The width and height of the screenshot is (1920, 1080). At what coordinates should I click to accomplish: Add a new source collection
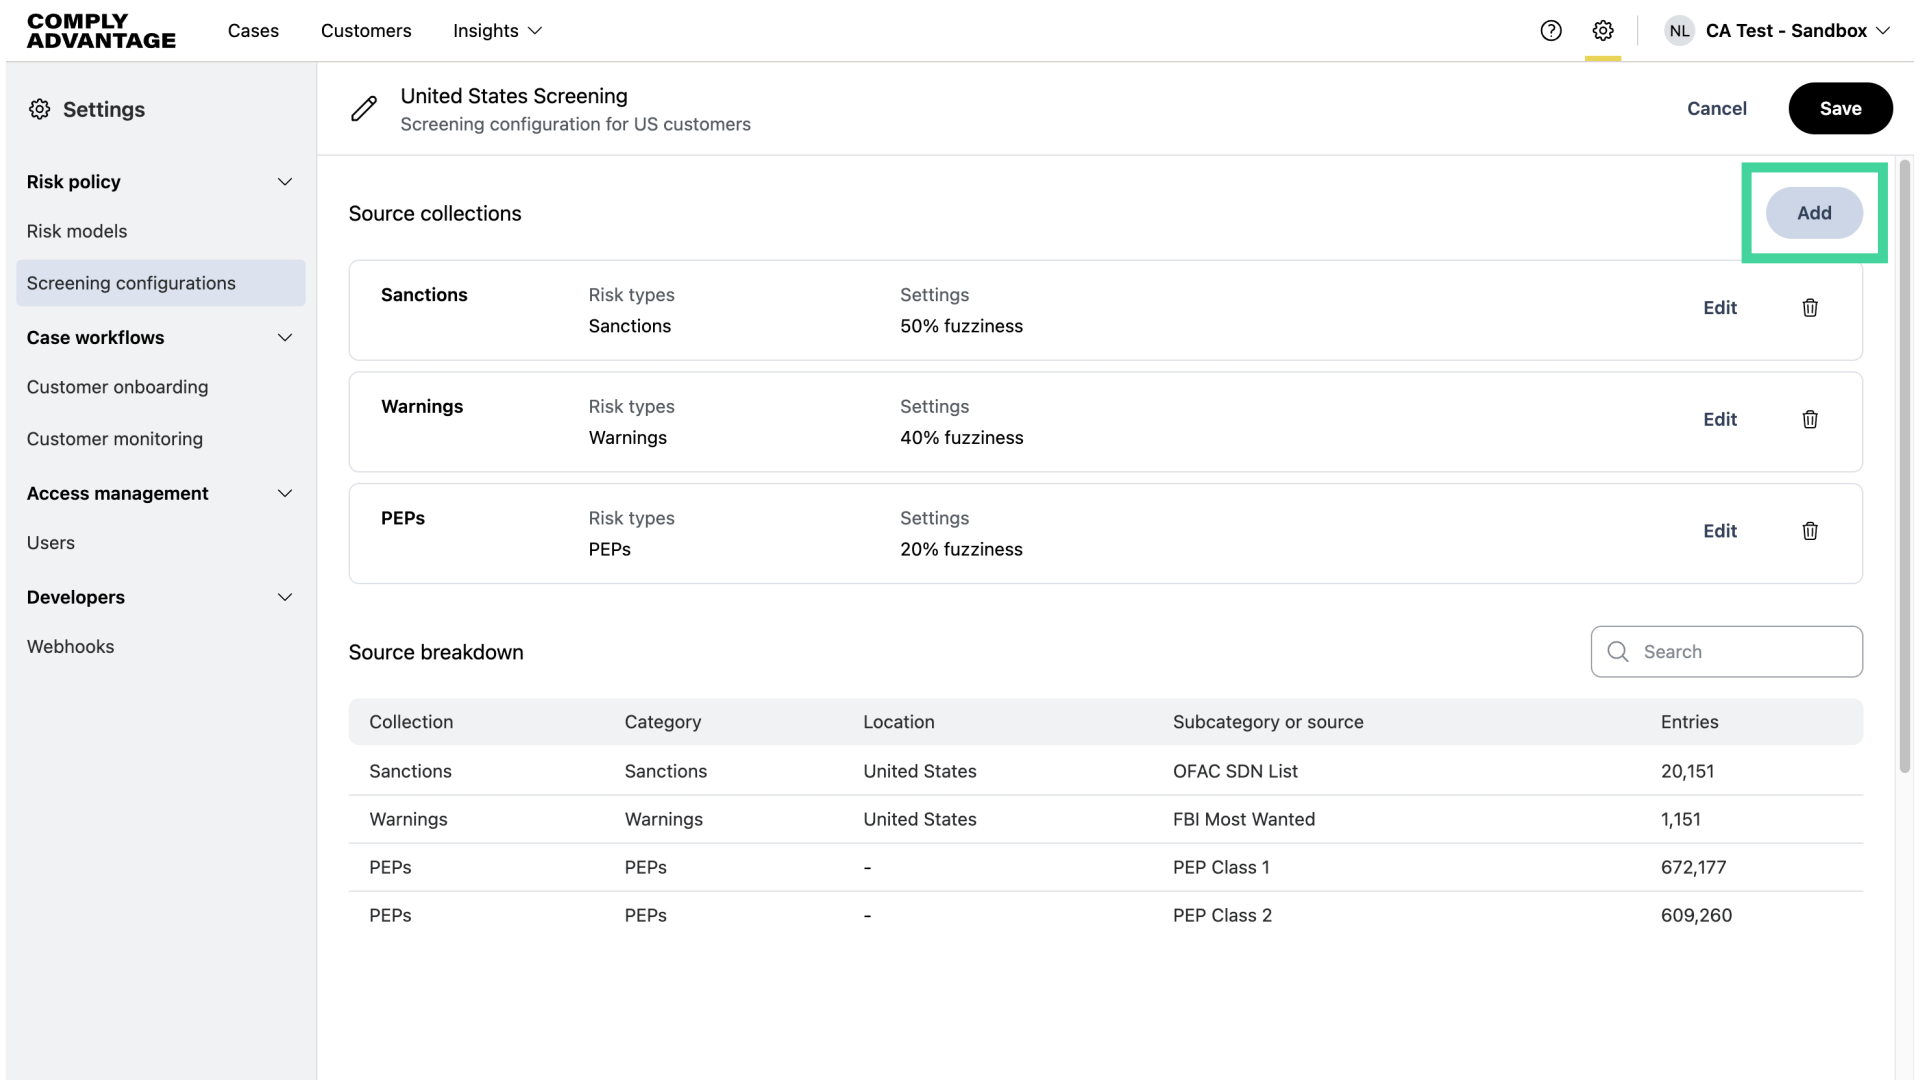pos(1814,213)
